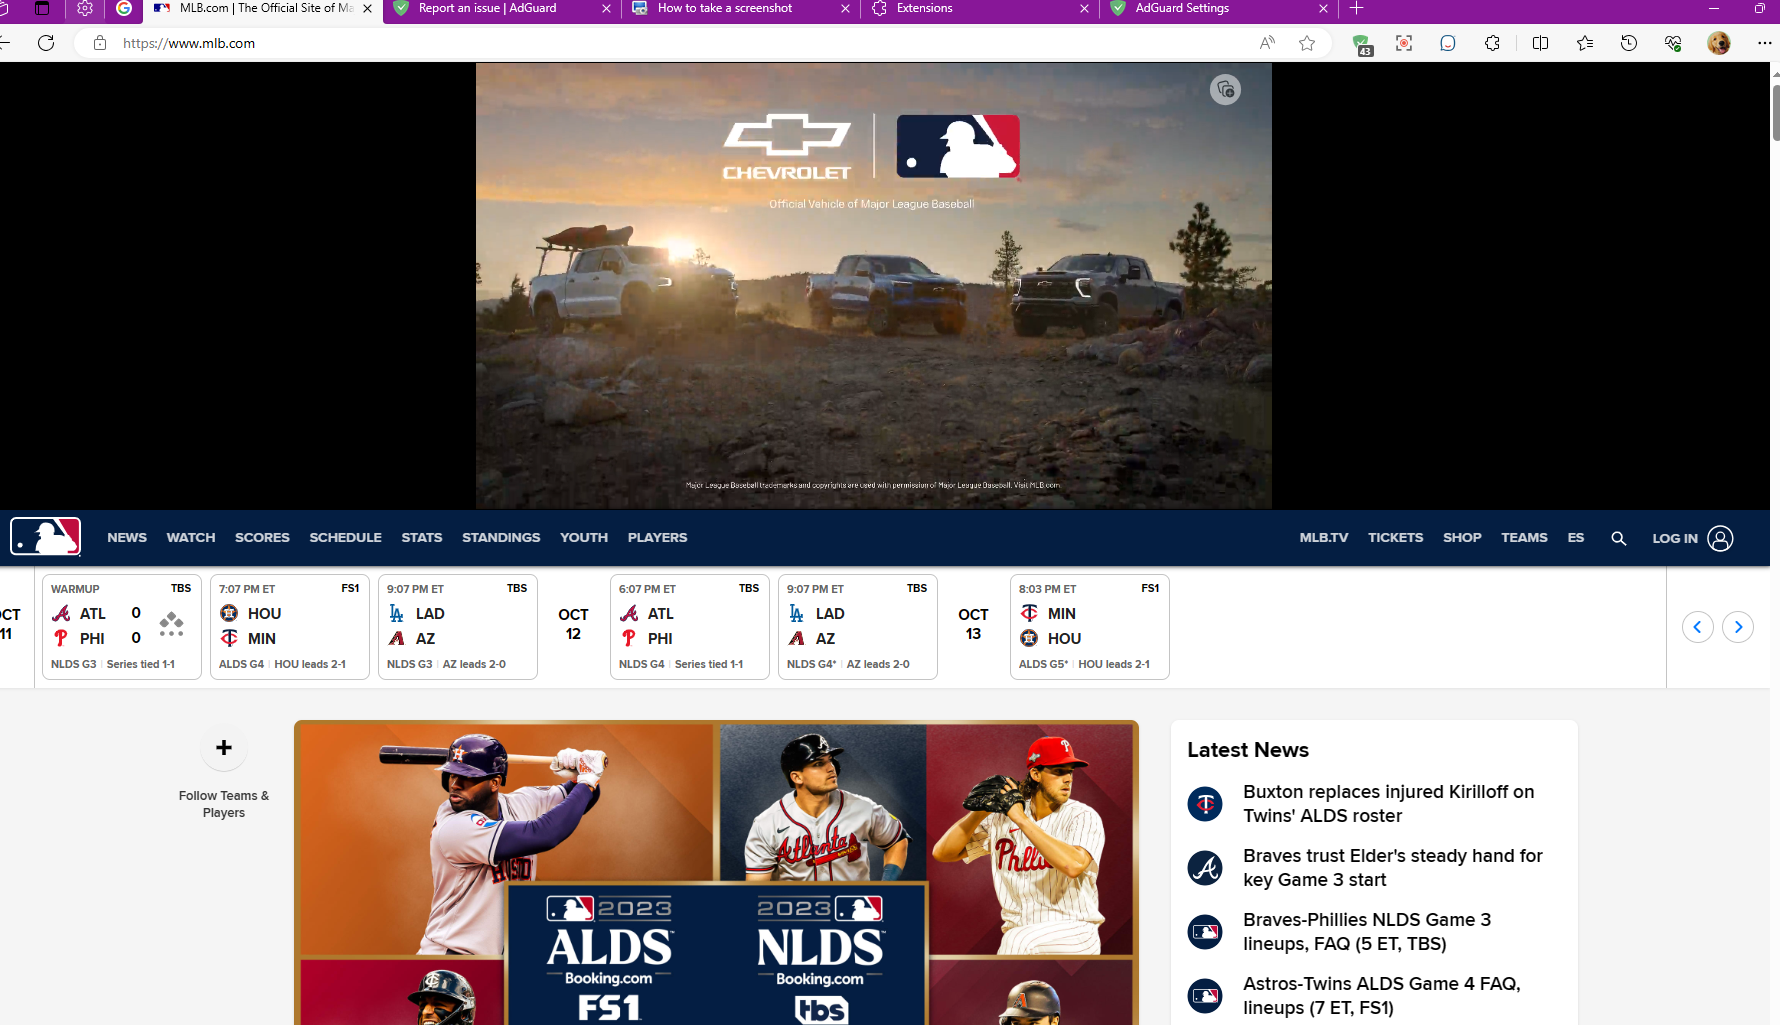Open the search on the MLB navigation bar
Image resolution: width=1780 pixels, height=1025 pixels.
1618,538
